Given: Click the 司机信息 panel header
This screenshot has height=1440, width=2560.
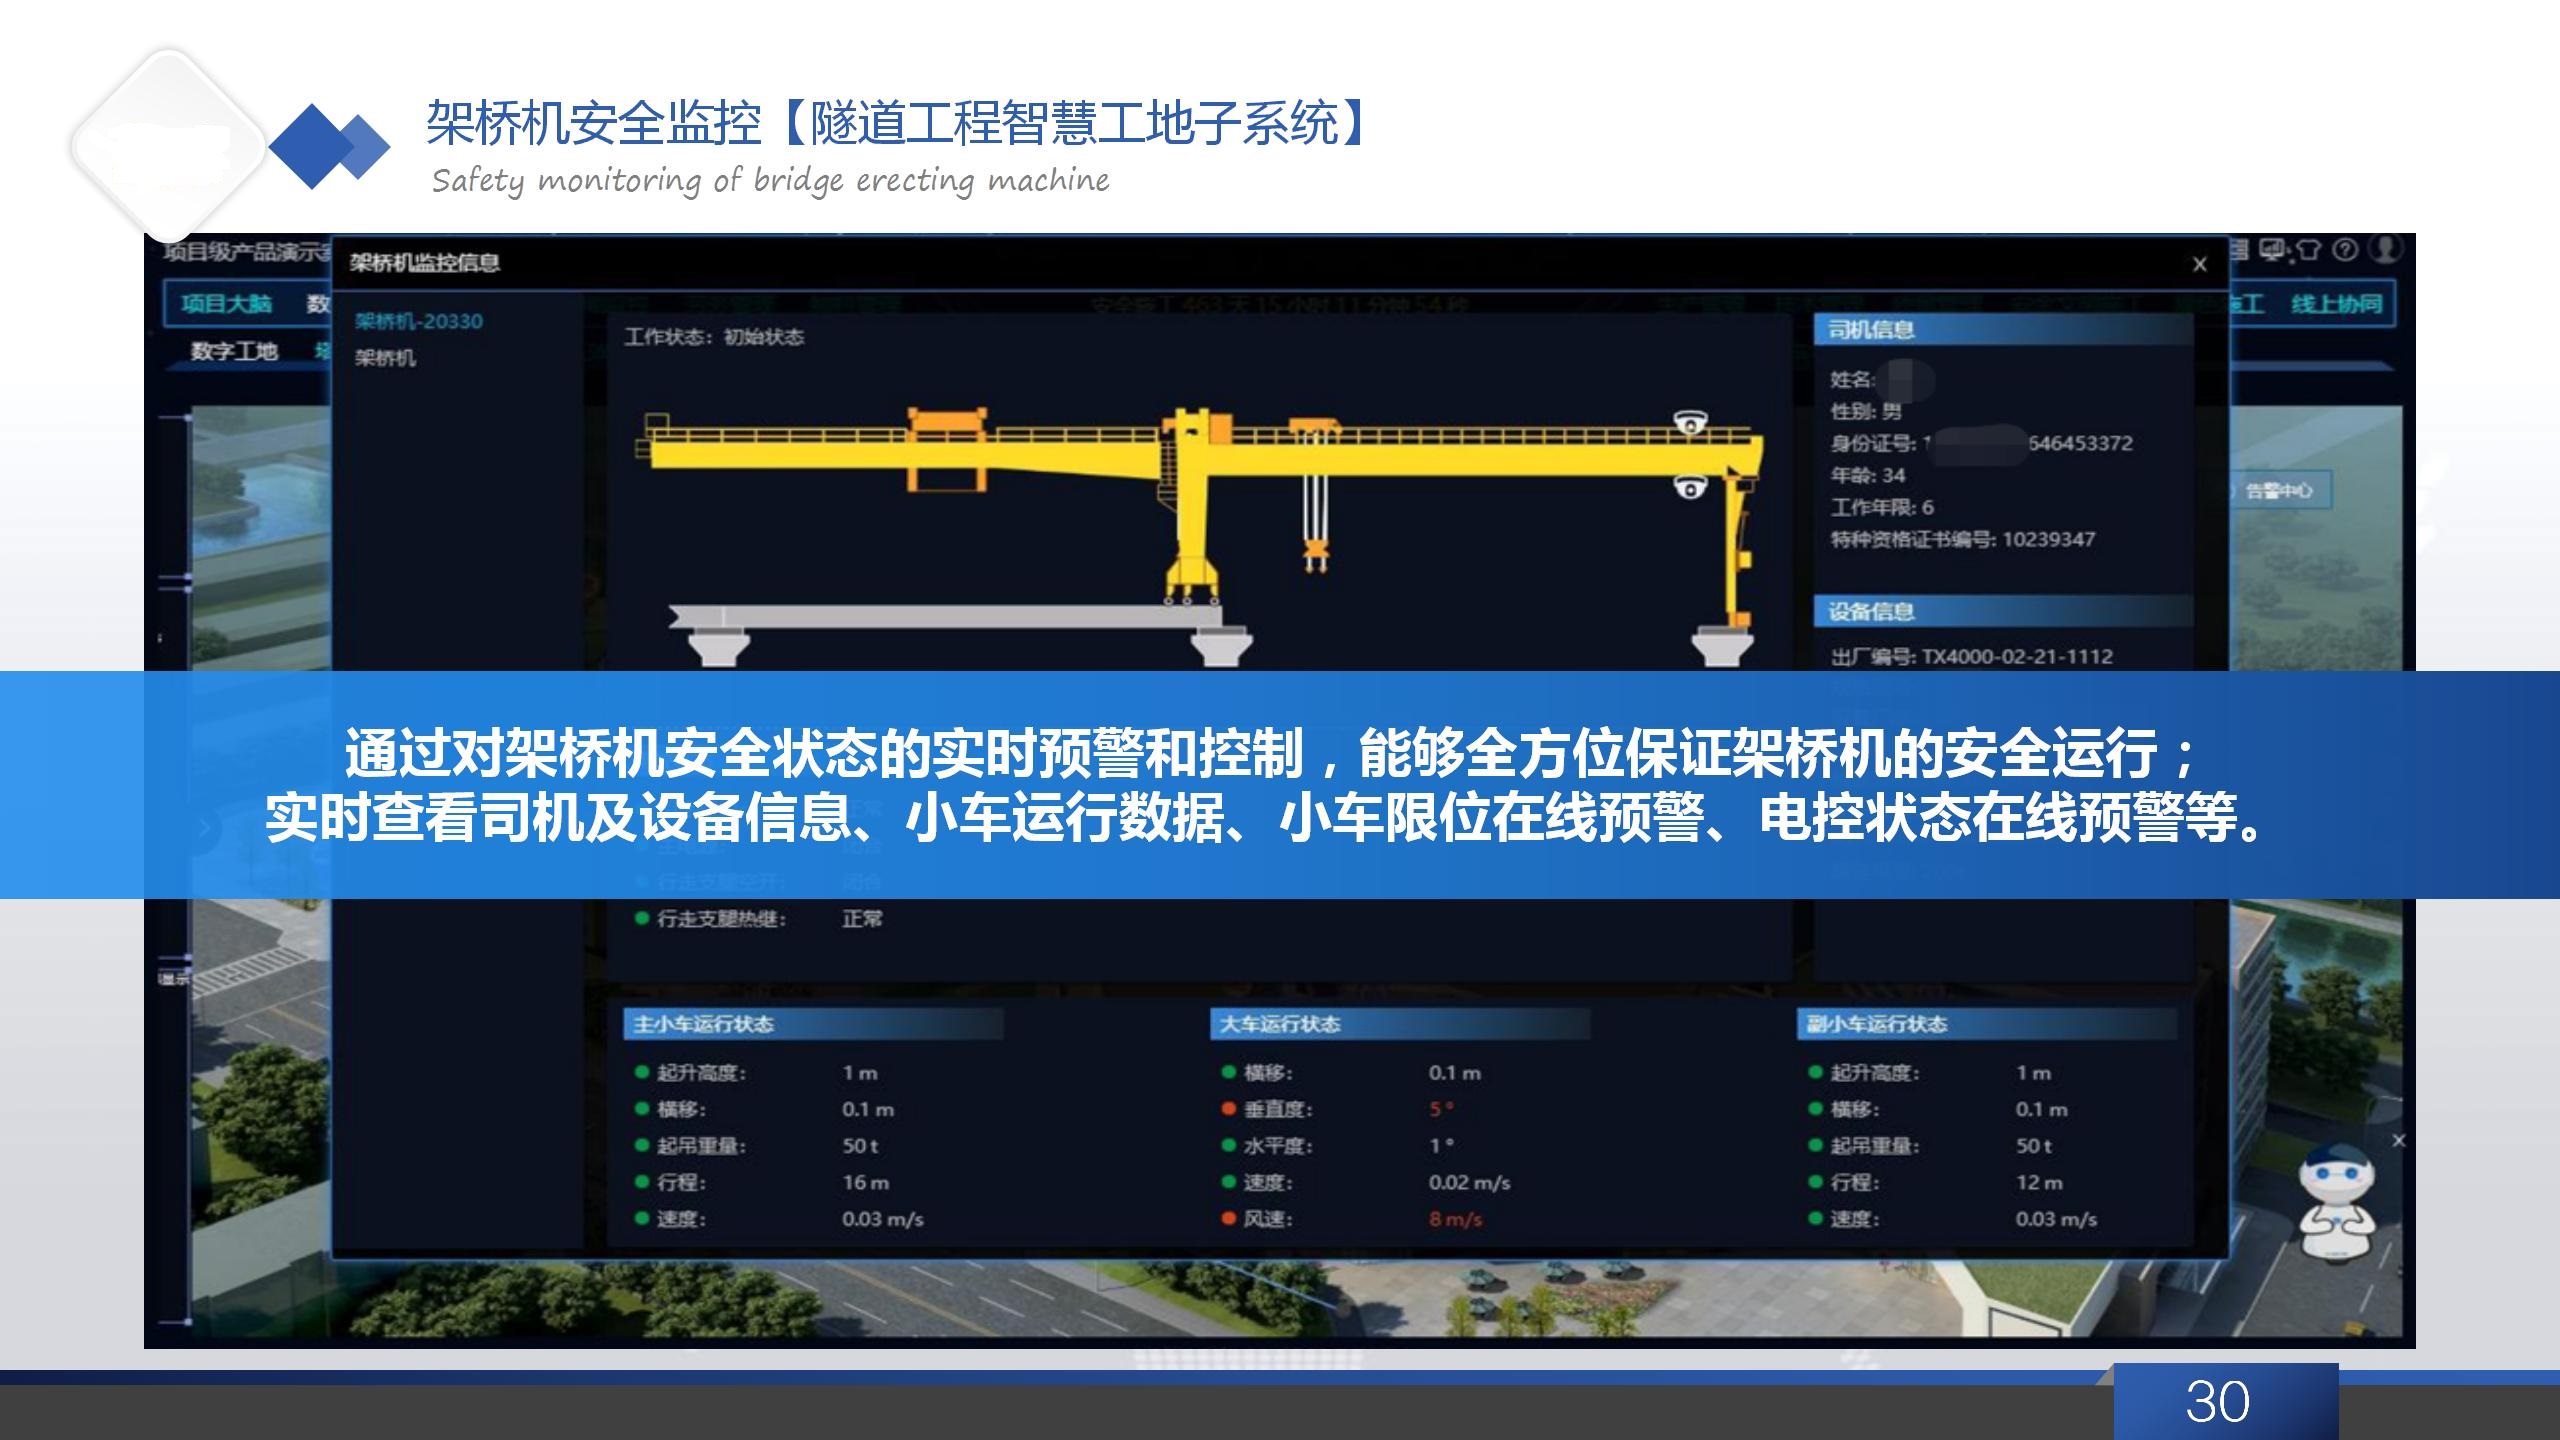Looking at the screenshot, I should coord(2003,330).
